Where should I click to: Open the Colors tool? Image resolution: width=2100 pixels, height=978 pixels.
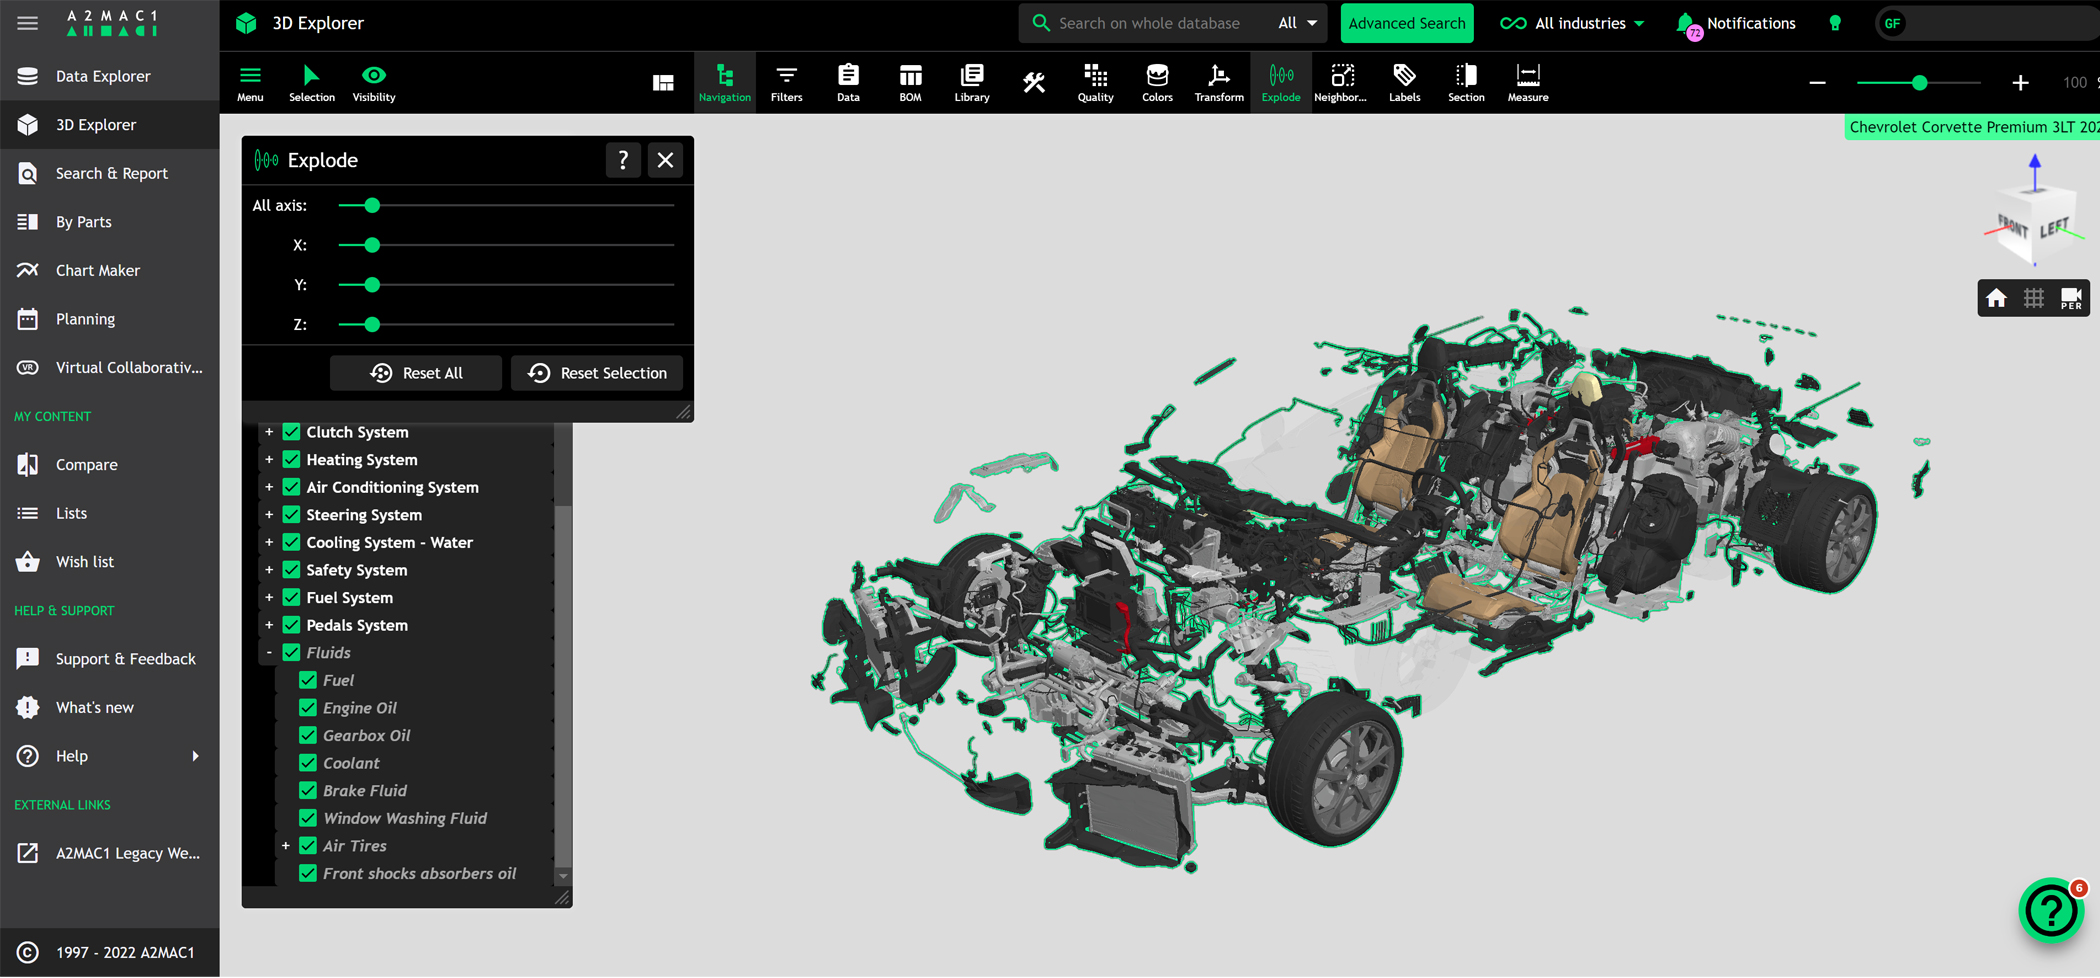pos(1157,82)
